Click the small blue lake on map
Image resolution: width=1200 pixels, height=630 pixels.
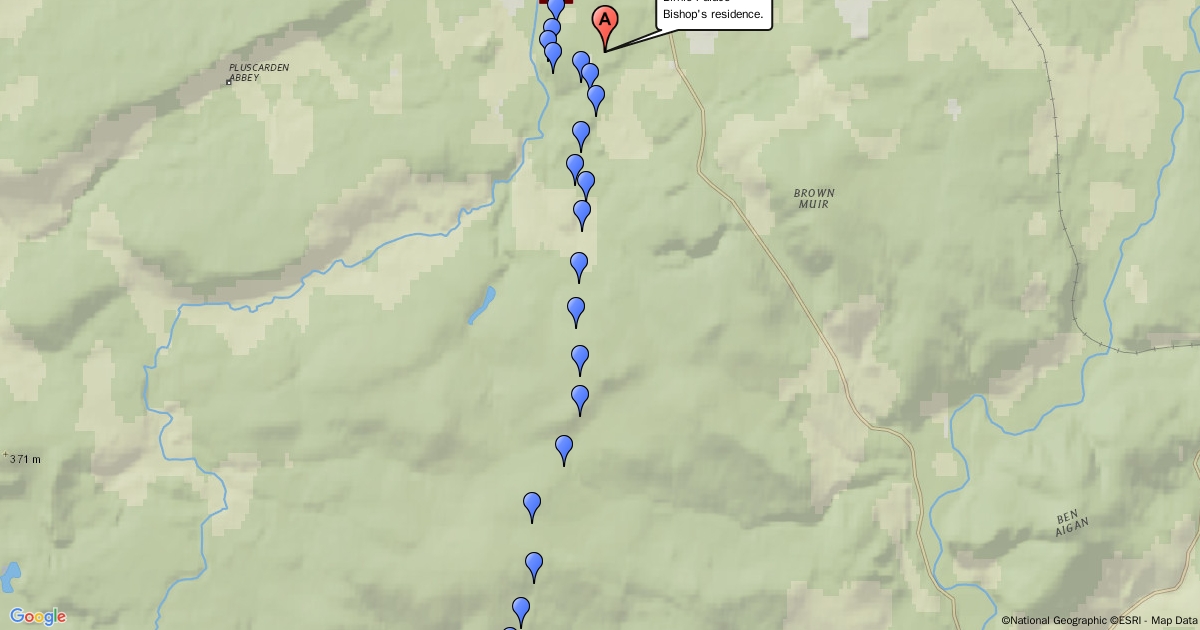point(482,305)
